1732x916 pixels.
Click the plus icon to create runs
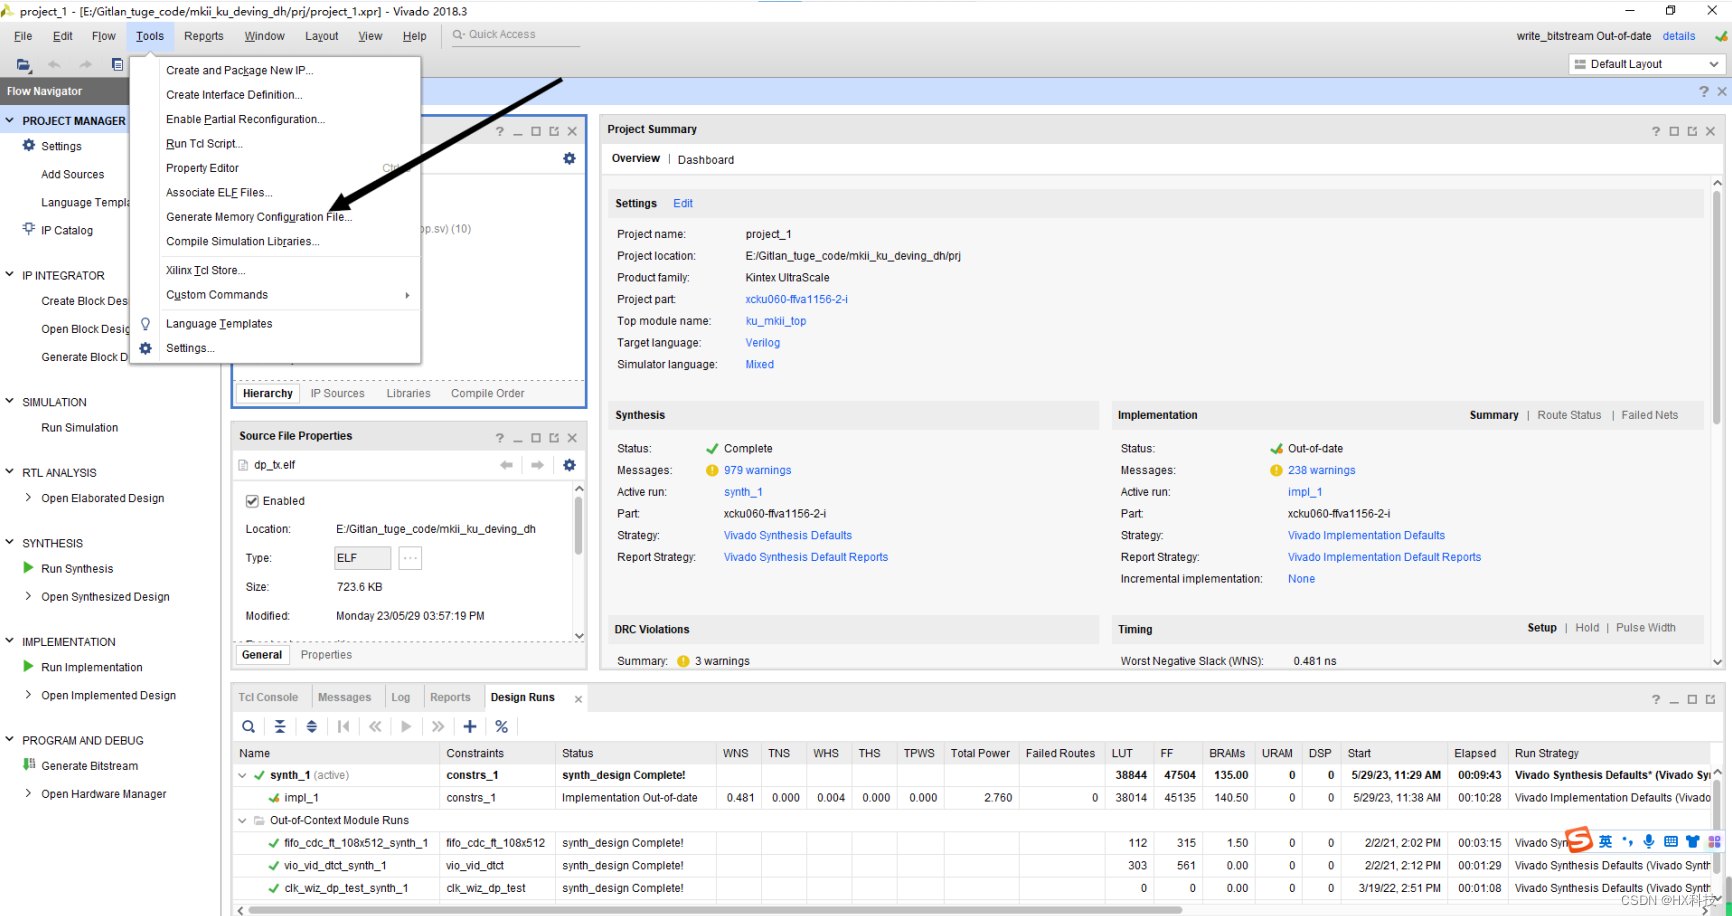click(470, 727)
